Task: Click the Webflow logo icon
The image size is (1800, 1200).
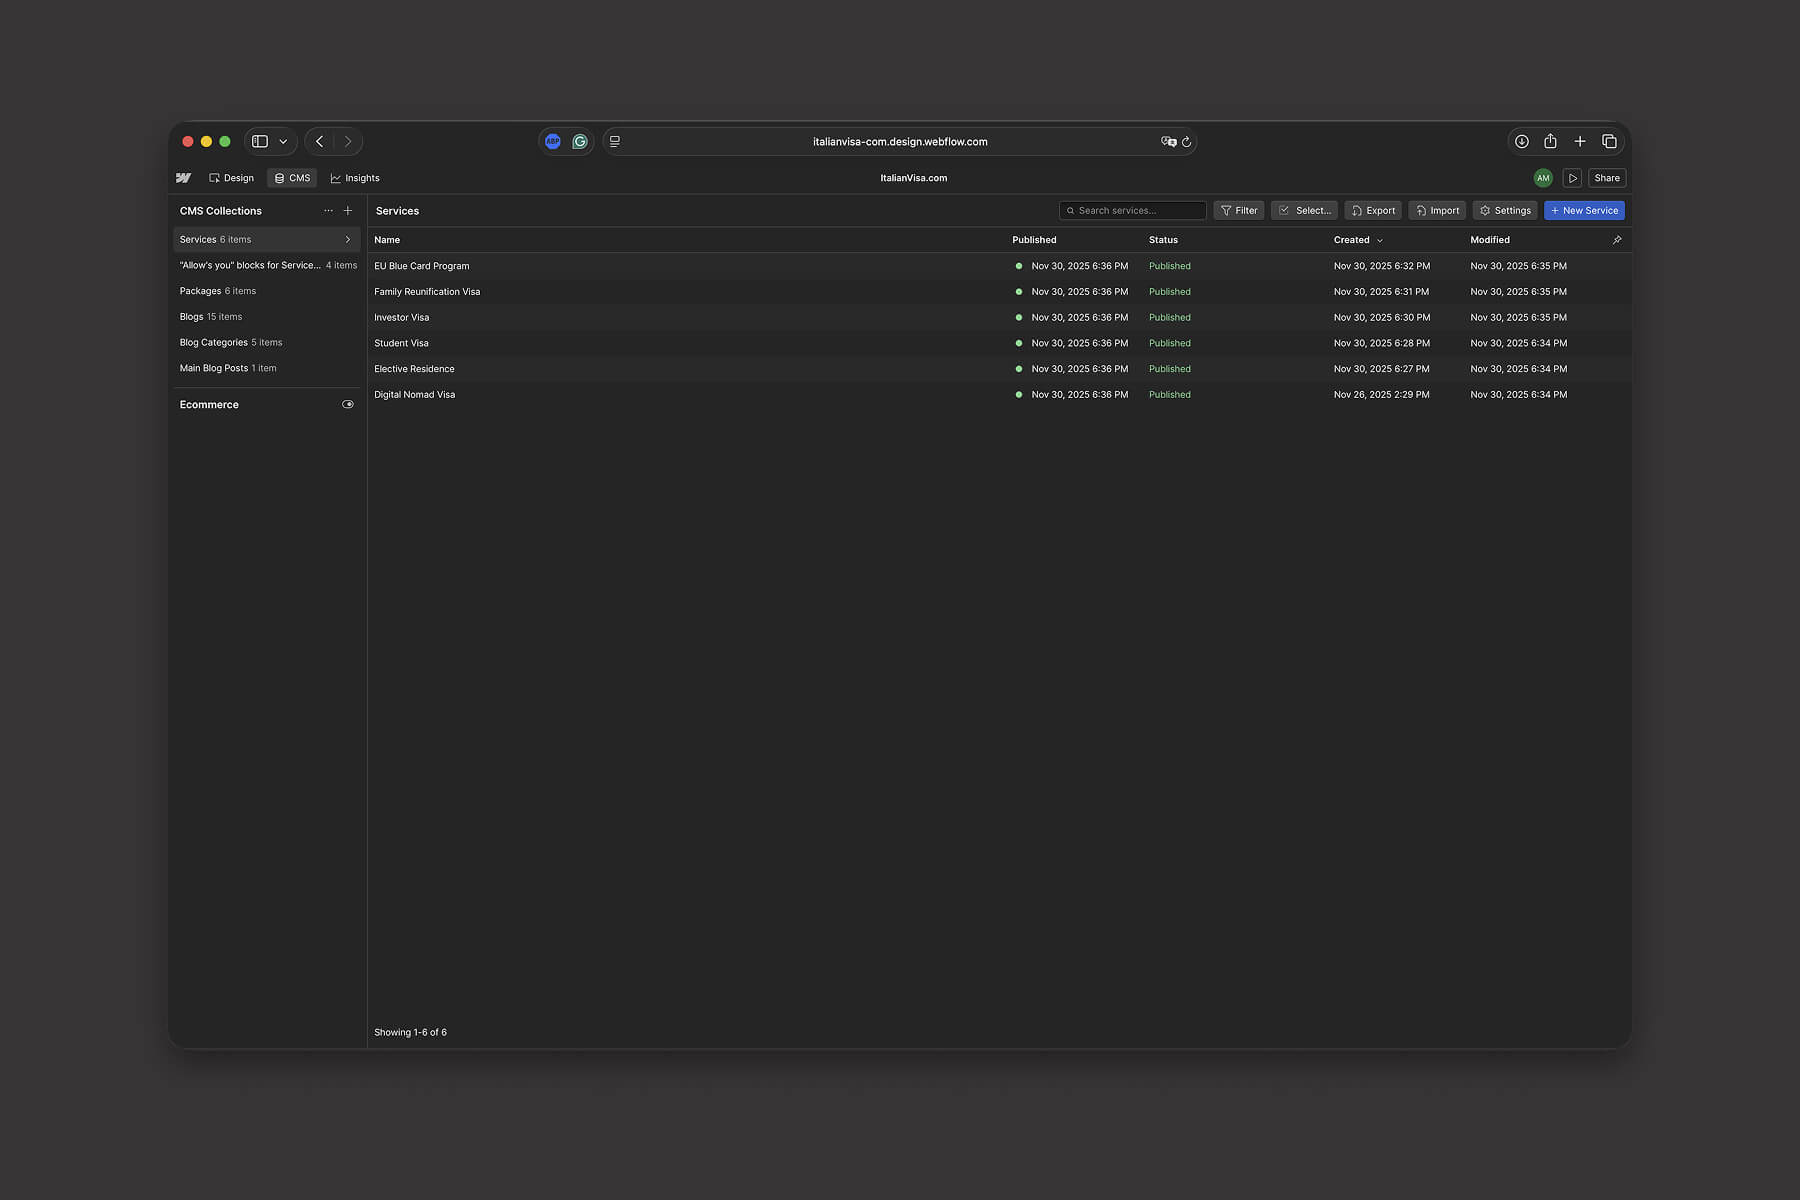Action: (183, 178)
